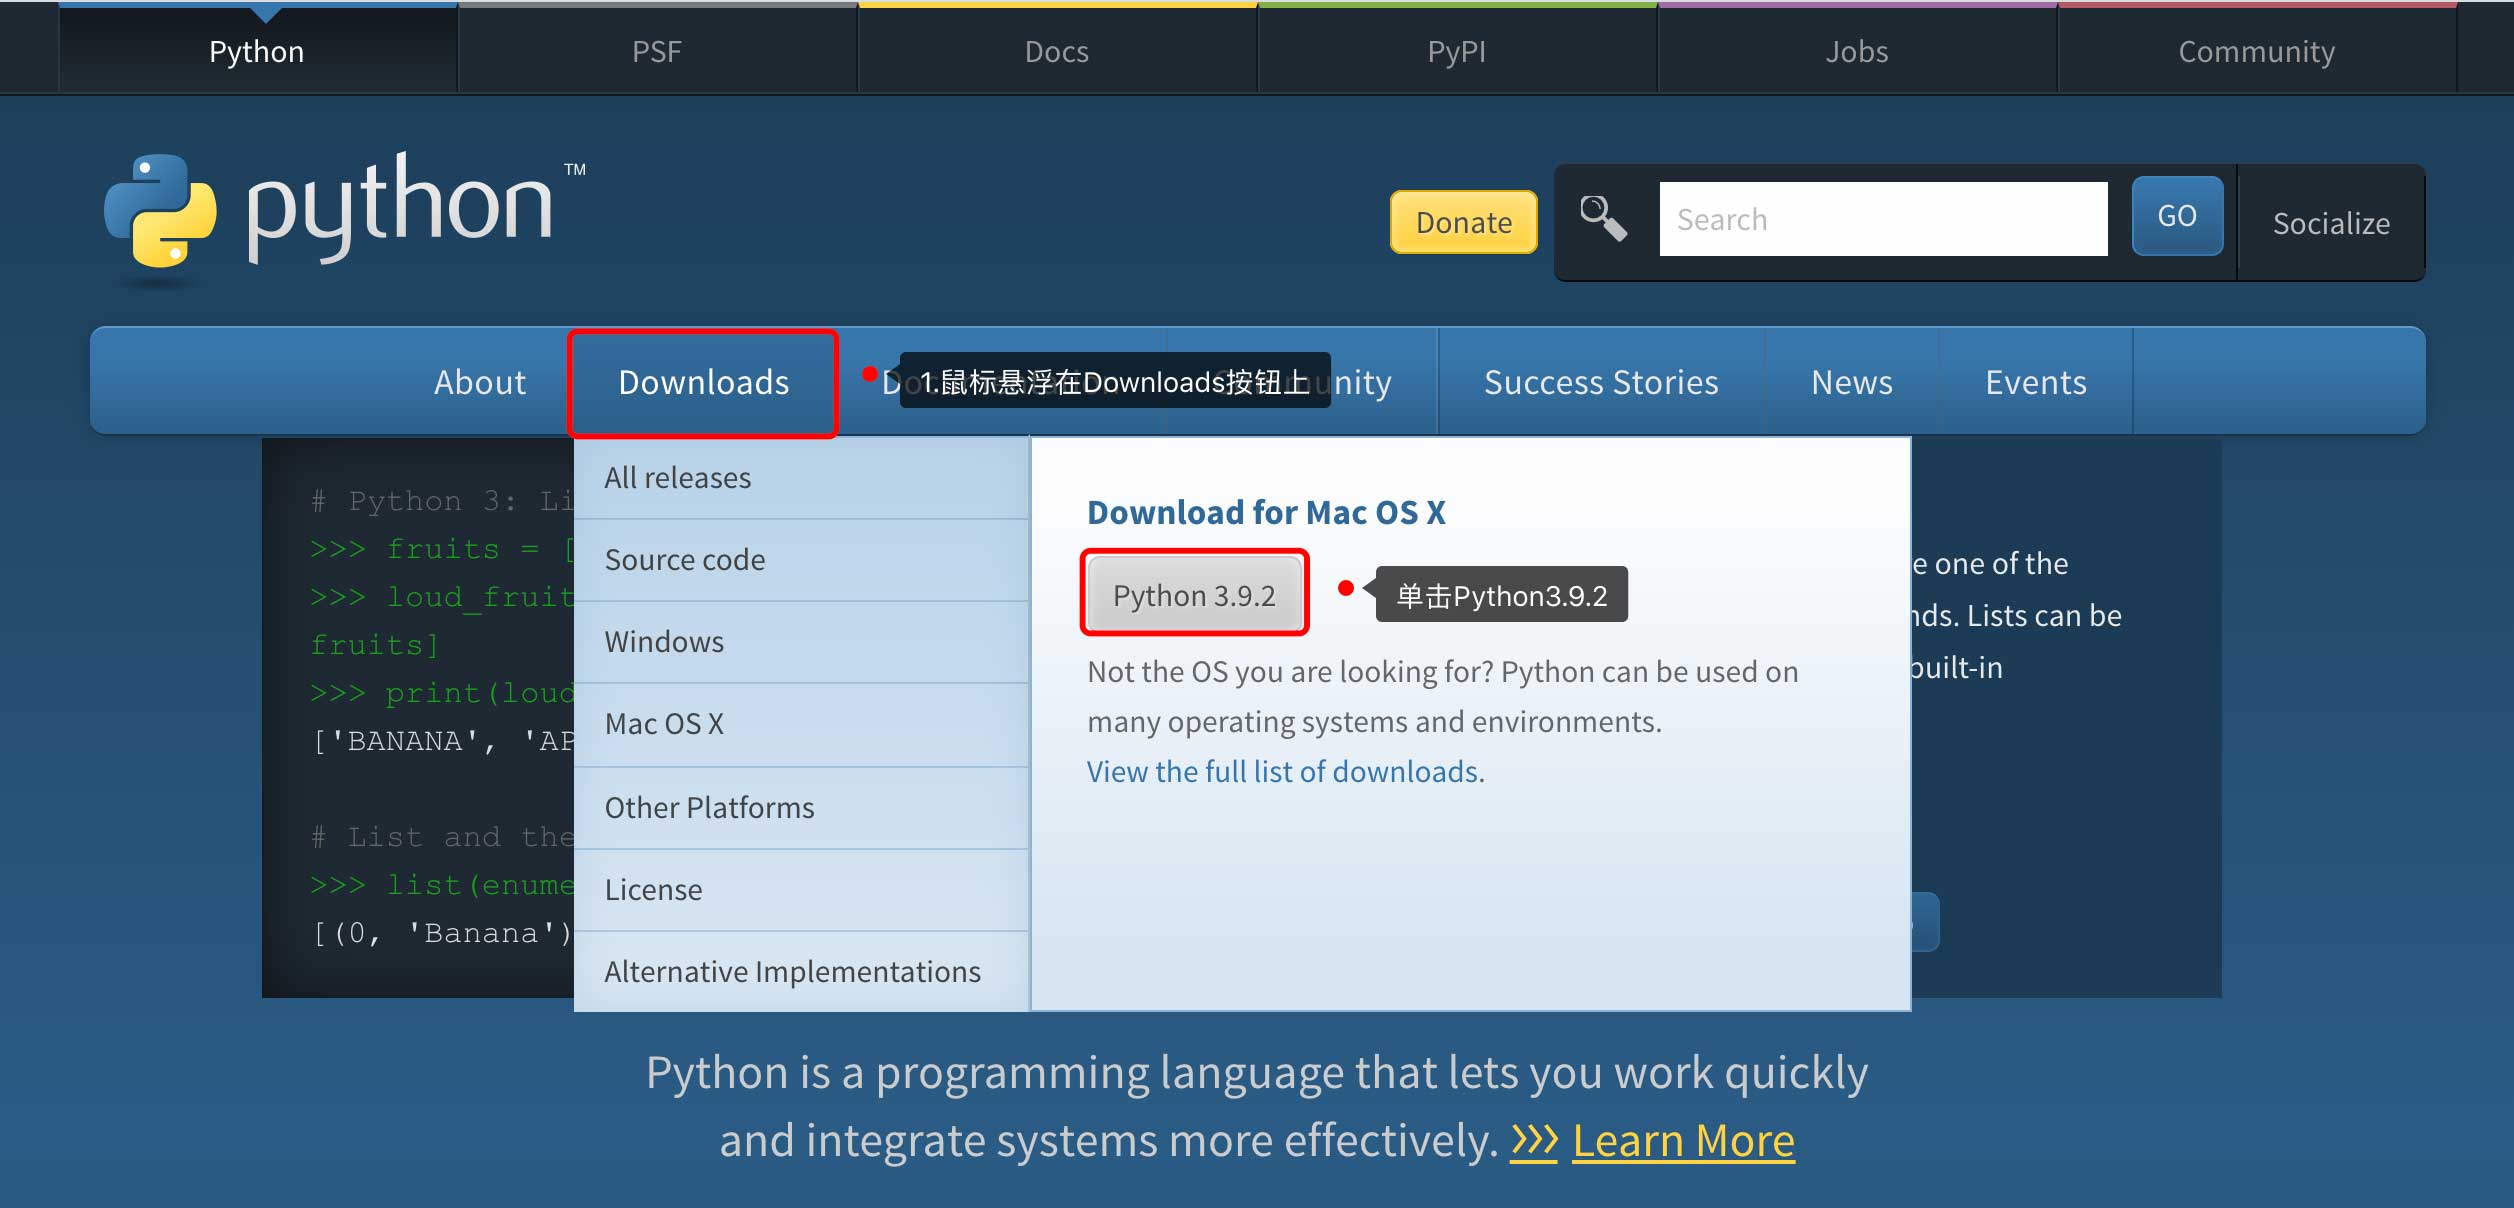Viewport: 2514px width, 1208px height.
Task: Click inside the Search input field
Action: 1884,218
